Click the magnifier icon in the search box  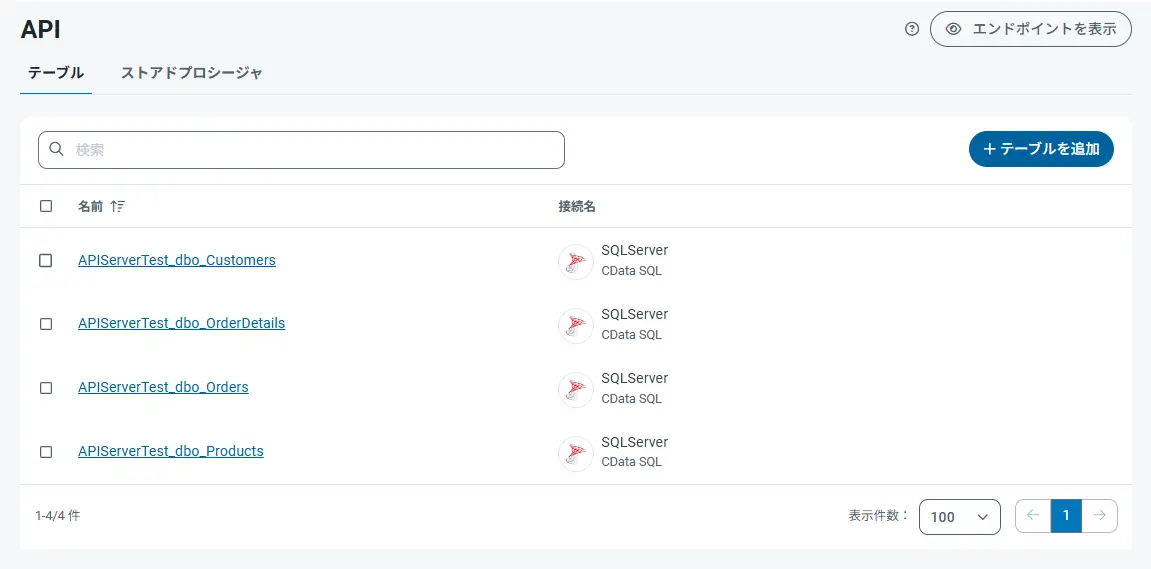click(x=57, y=149)
